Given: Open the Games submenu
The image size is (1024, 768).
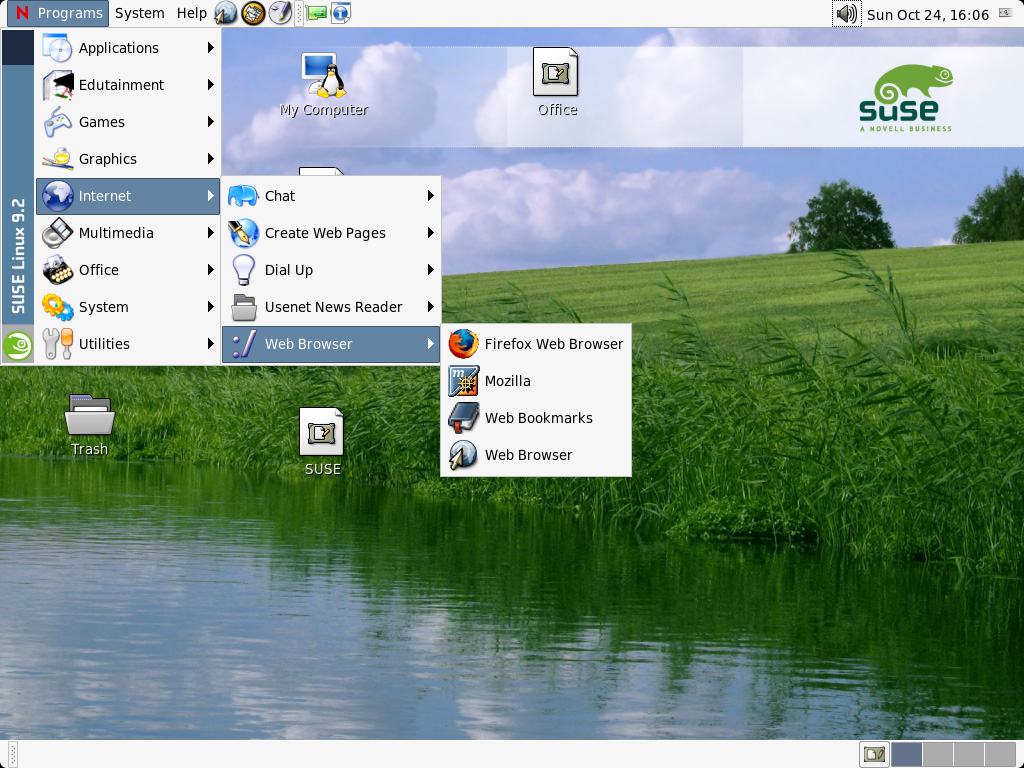Looking at the screenshot, I should pos(128,122).
